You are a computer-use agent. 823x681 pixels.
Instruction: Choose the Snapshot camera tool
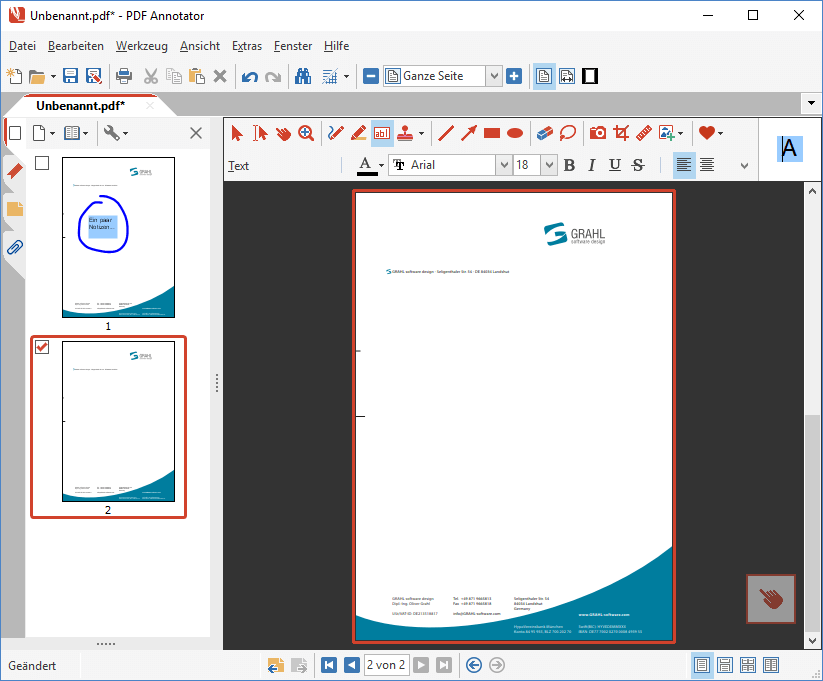597,133
